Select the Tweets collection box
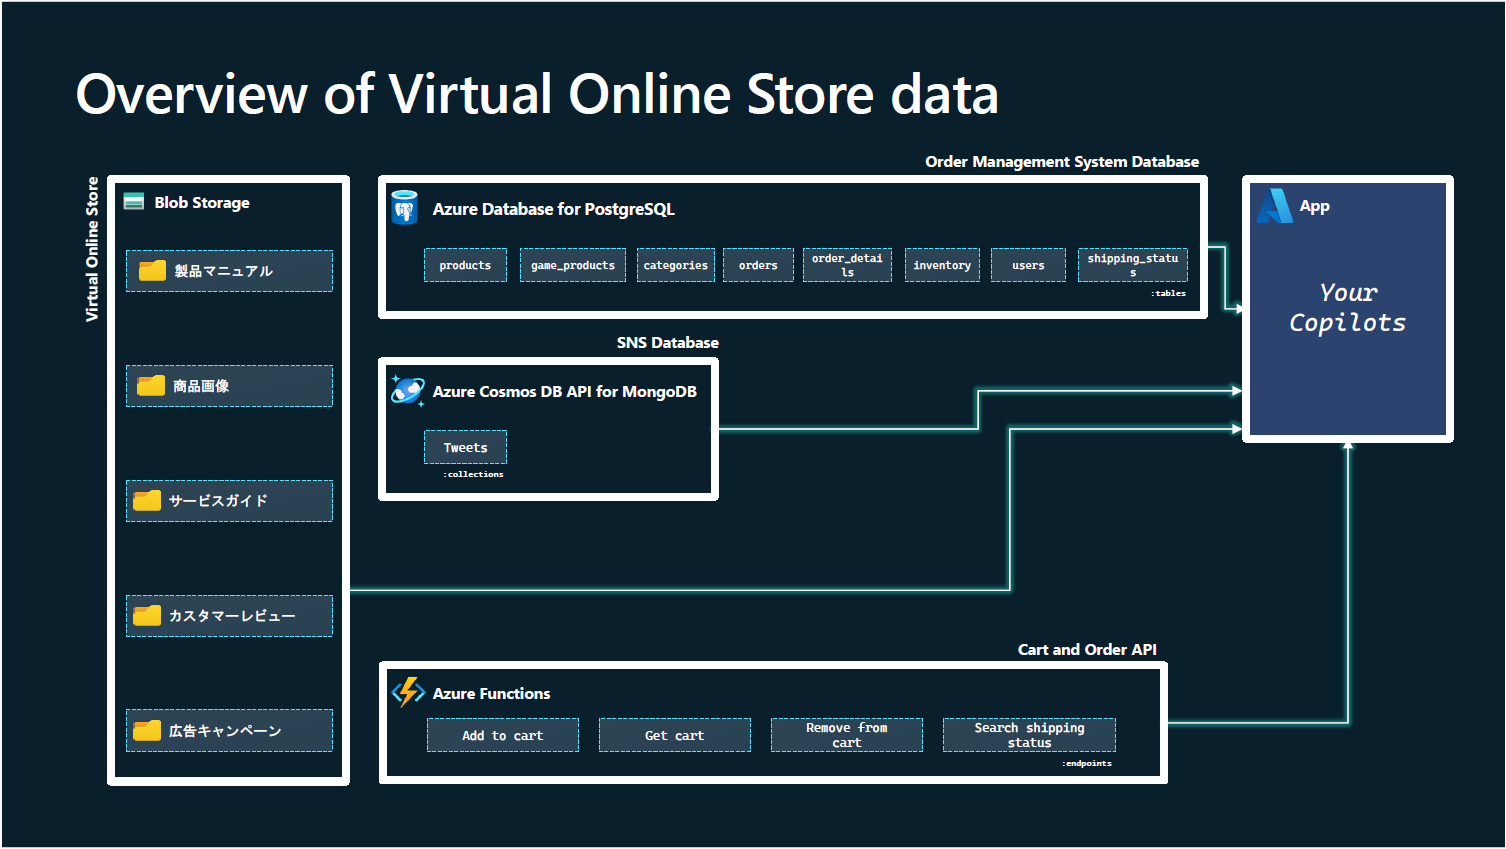This screenshot has width=1506, height=849. coord(465,447)
